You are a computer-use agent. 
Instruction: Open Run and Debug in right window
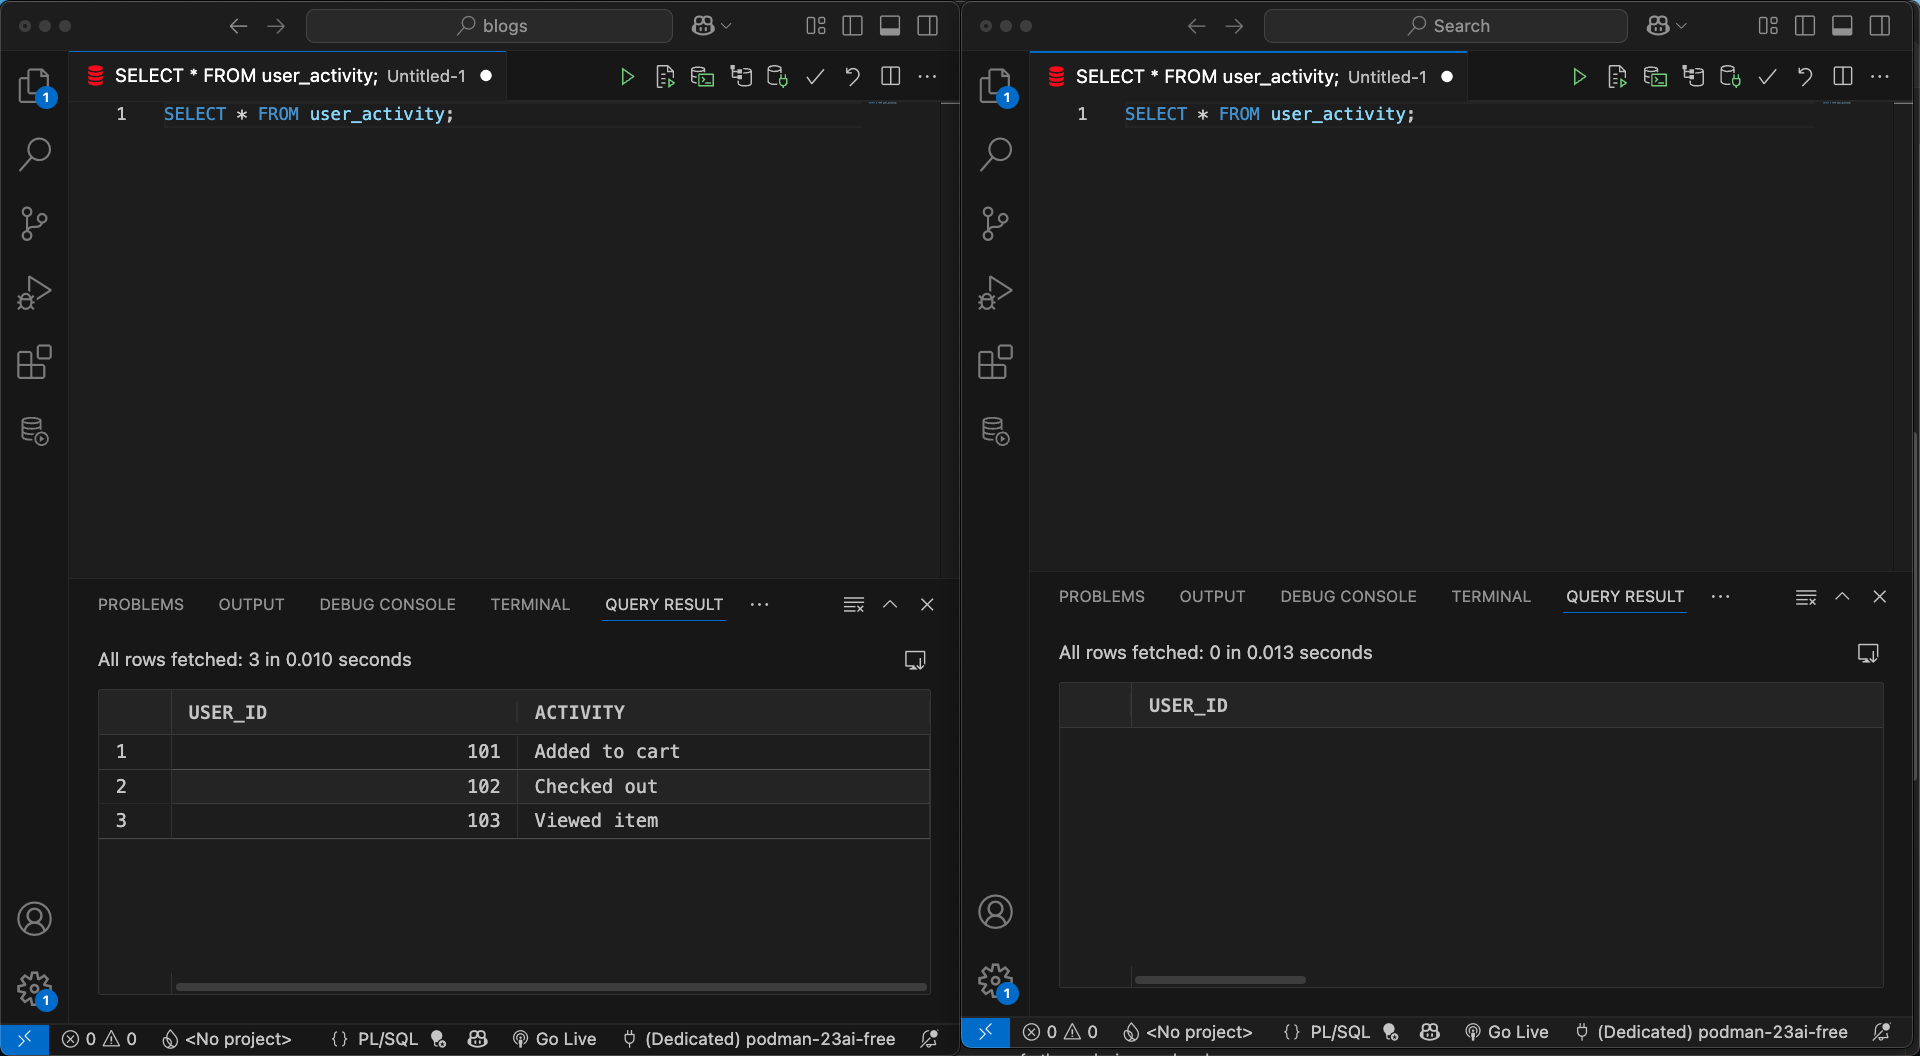996,293
